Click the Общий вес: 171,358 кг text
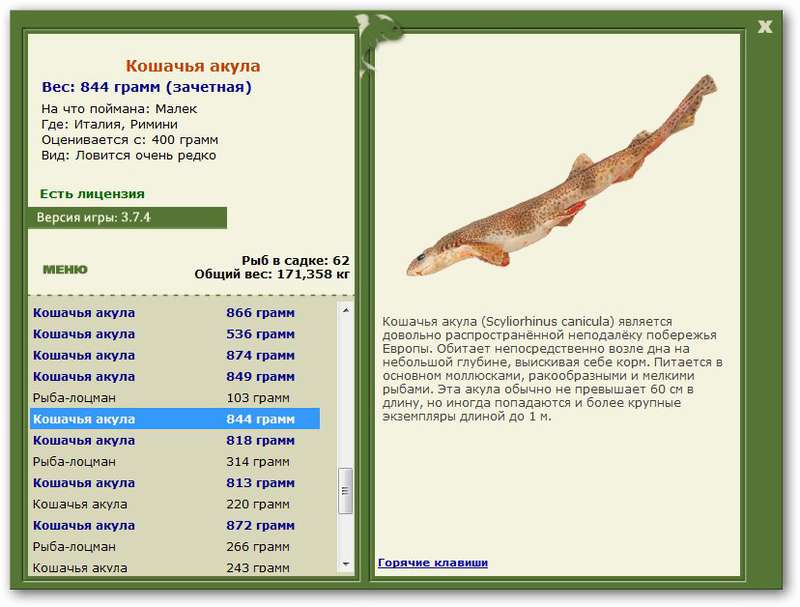800x607 pixels. [x=272, y=274]
